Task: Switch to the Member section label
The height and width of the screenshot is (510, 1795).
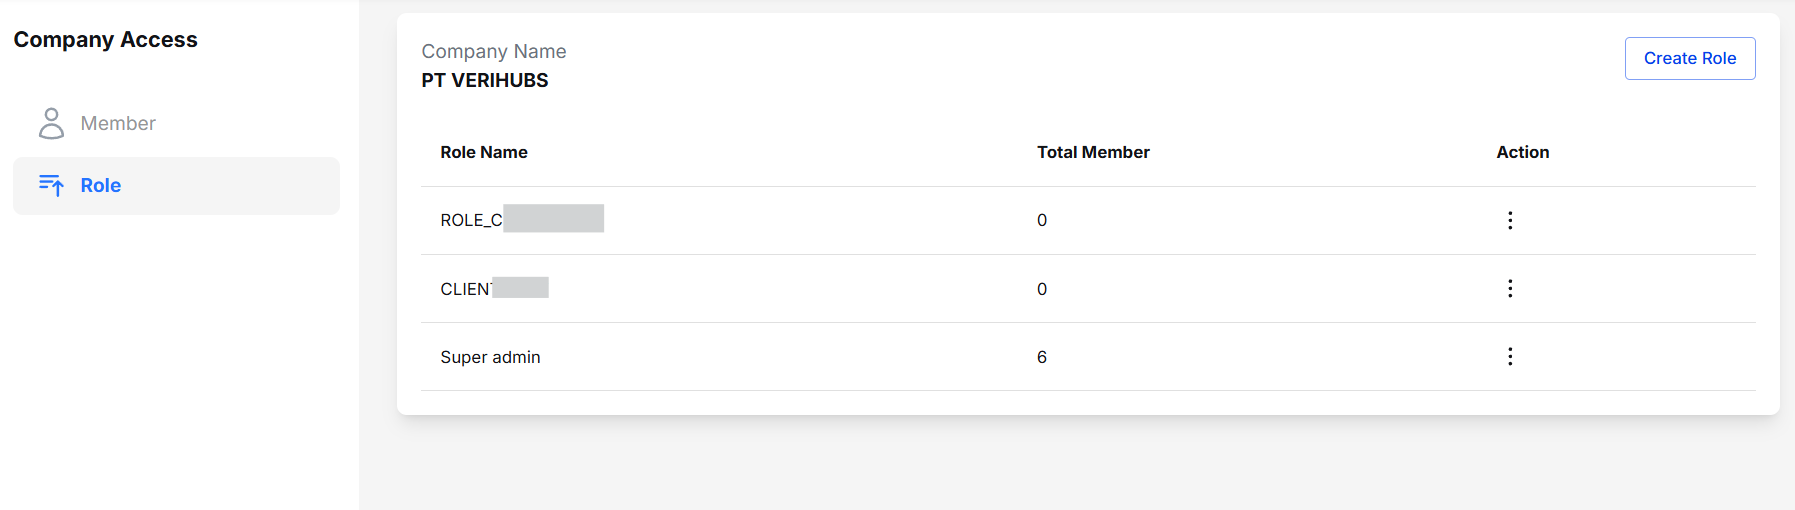Action: tap(118, 123)
